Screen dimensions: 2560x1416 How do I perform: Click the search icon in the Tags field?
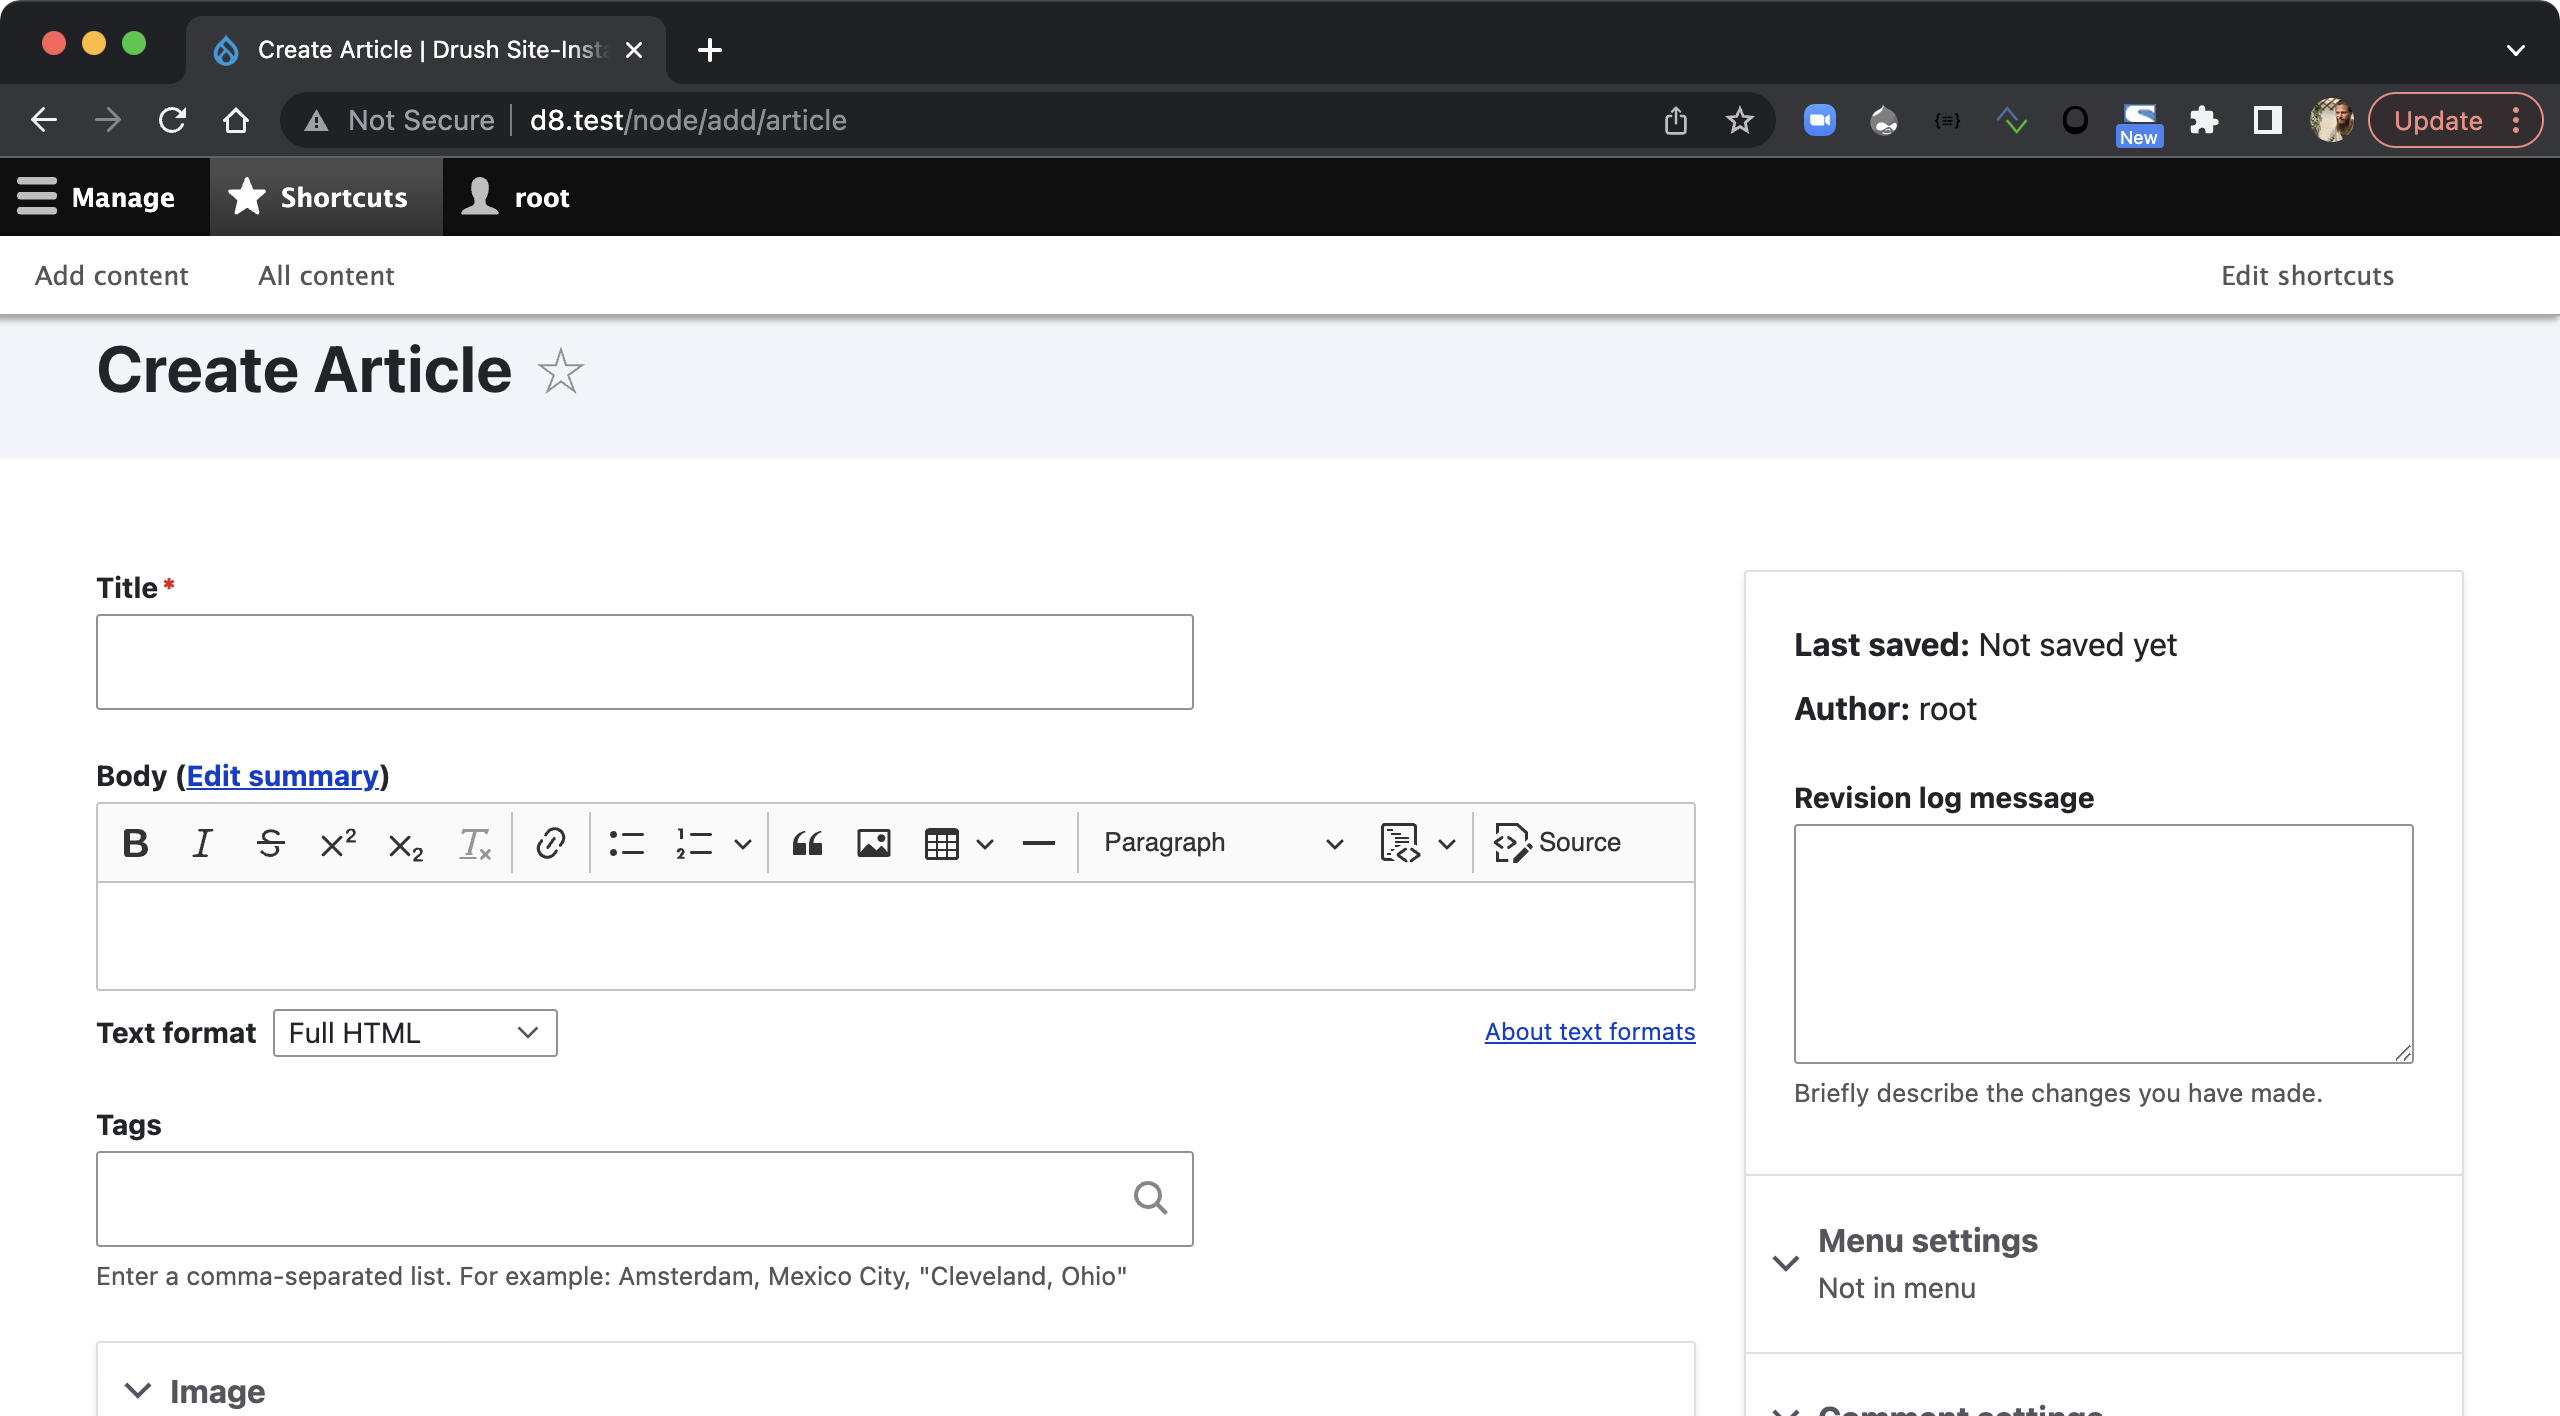click(1152, 1198)
